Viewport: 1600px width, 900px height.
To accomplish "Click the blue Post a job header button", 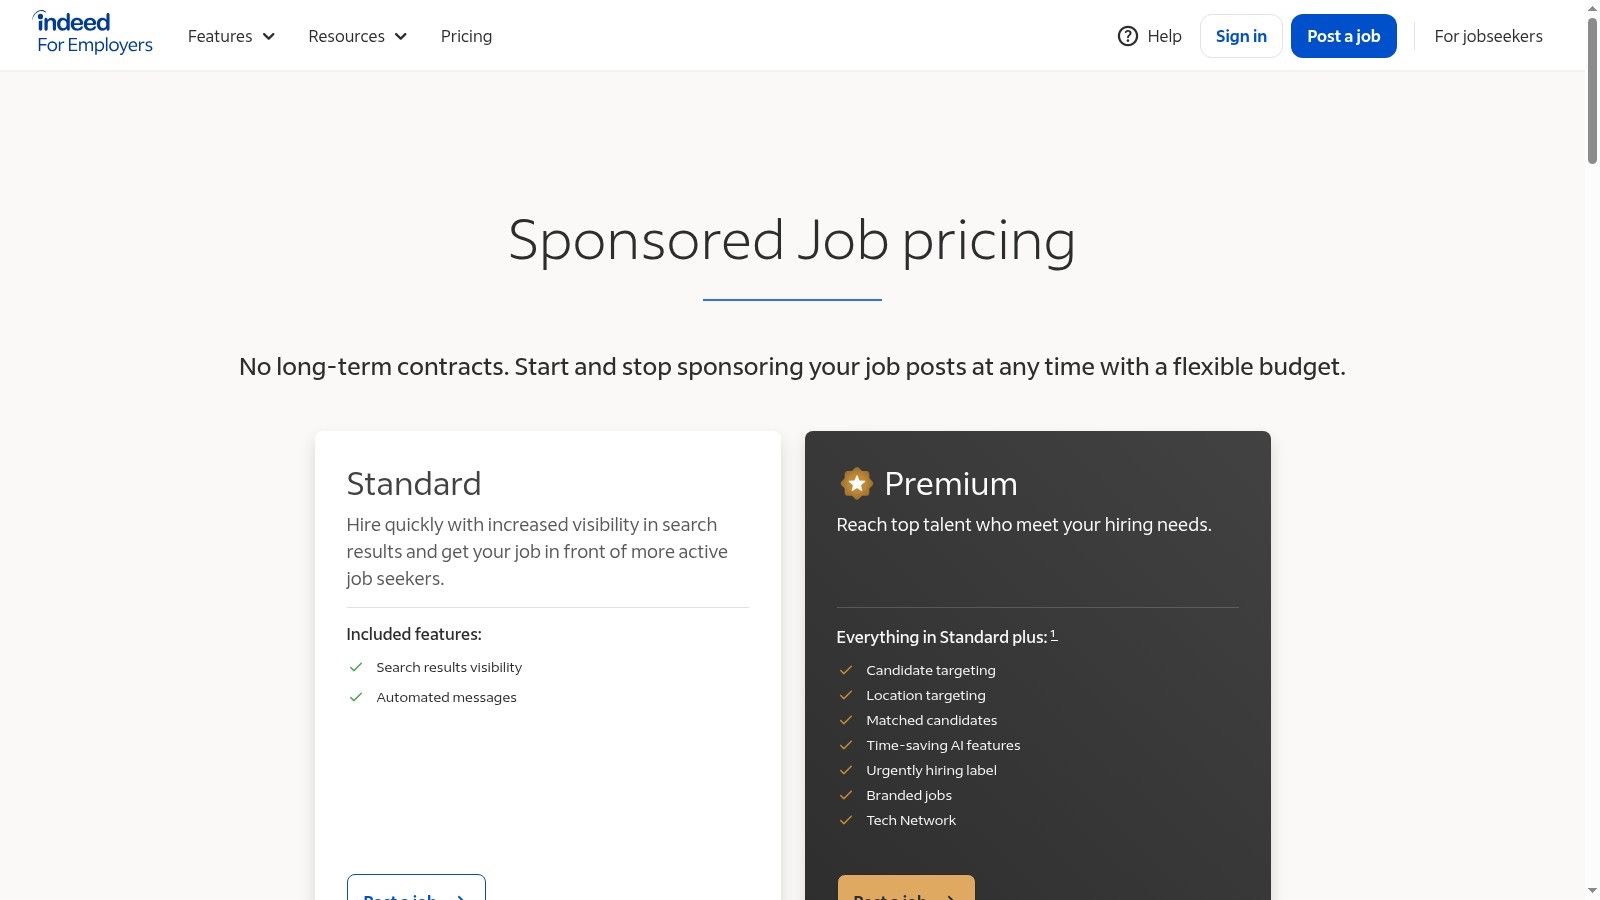I will [1343, 36].
